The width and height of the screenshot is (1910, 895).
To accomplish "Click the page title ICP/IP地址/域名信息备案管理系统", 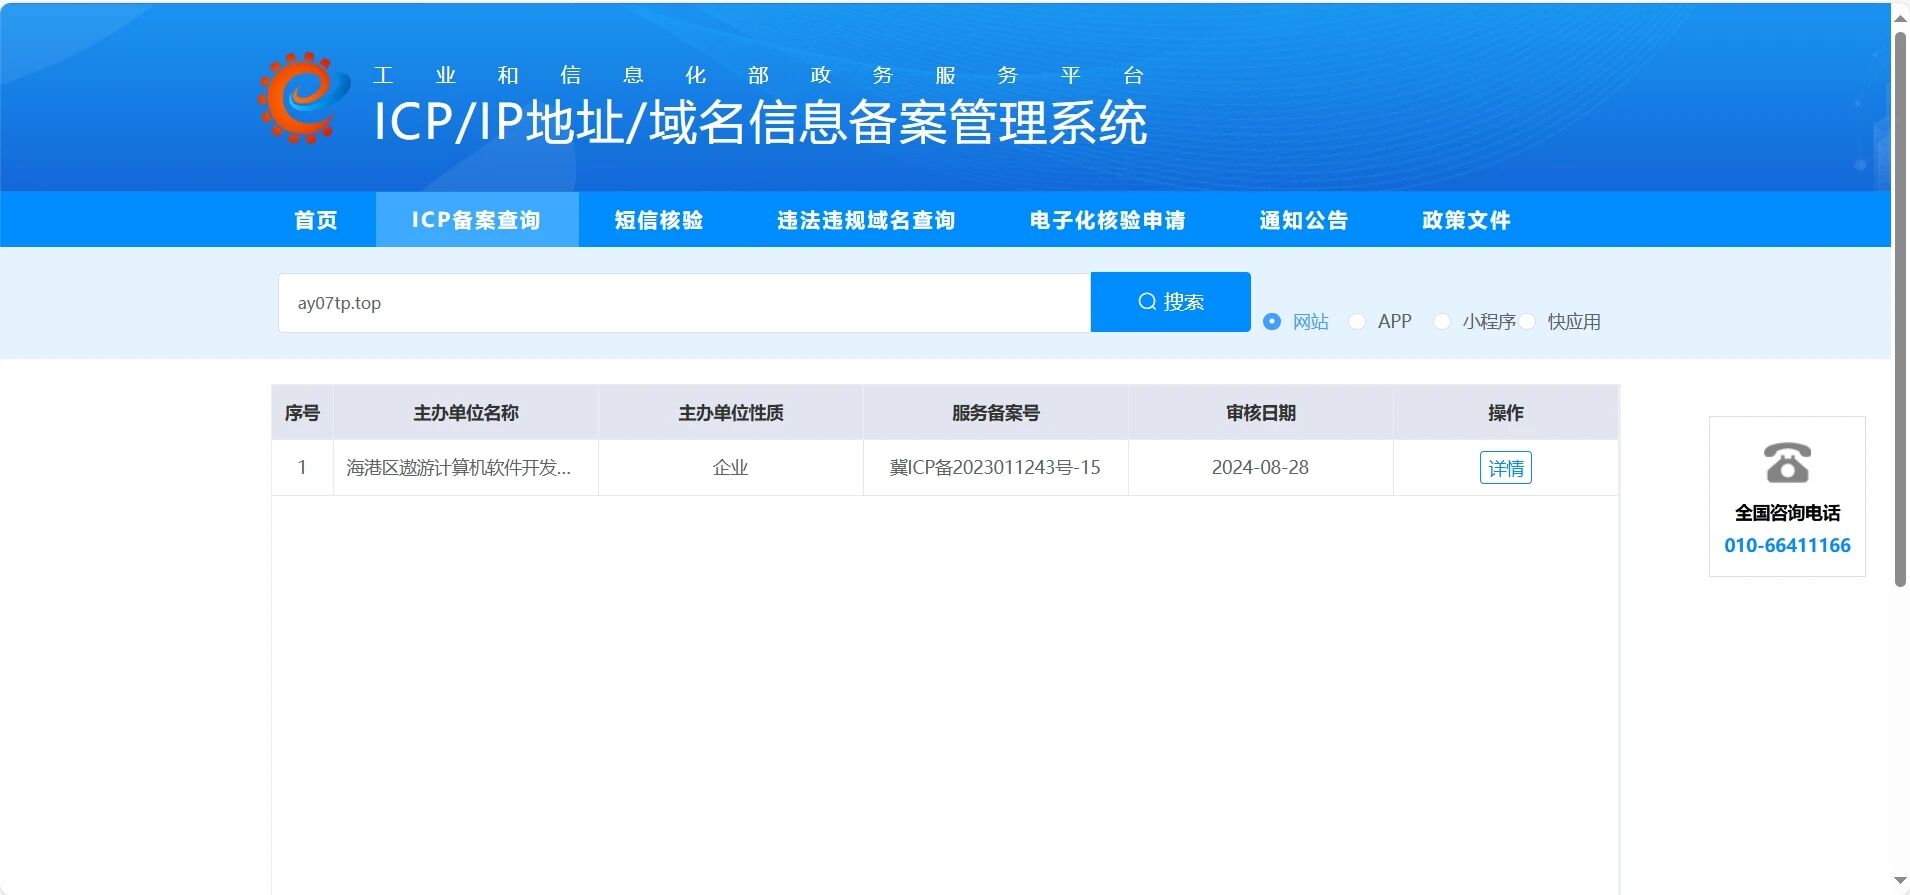I will 760,123.
